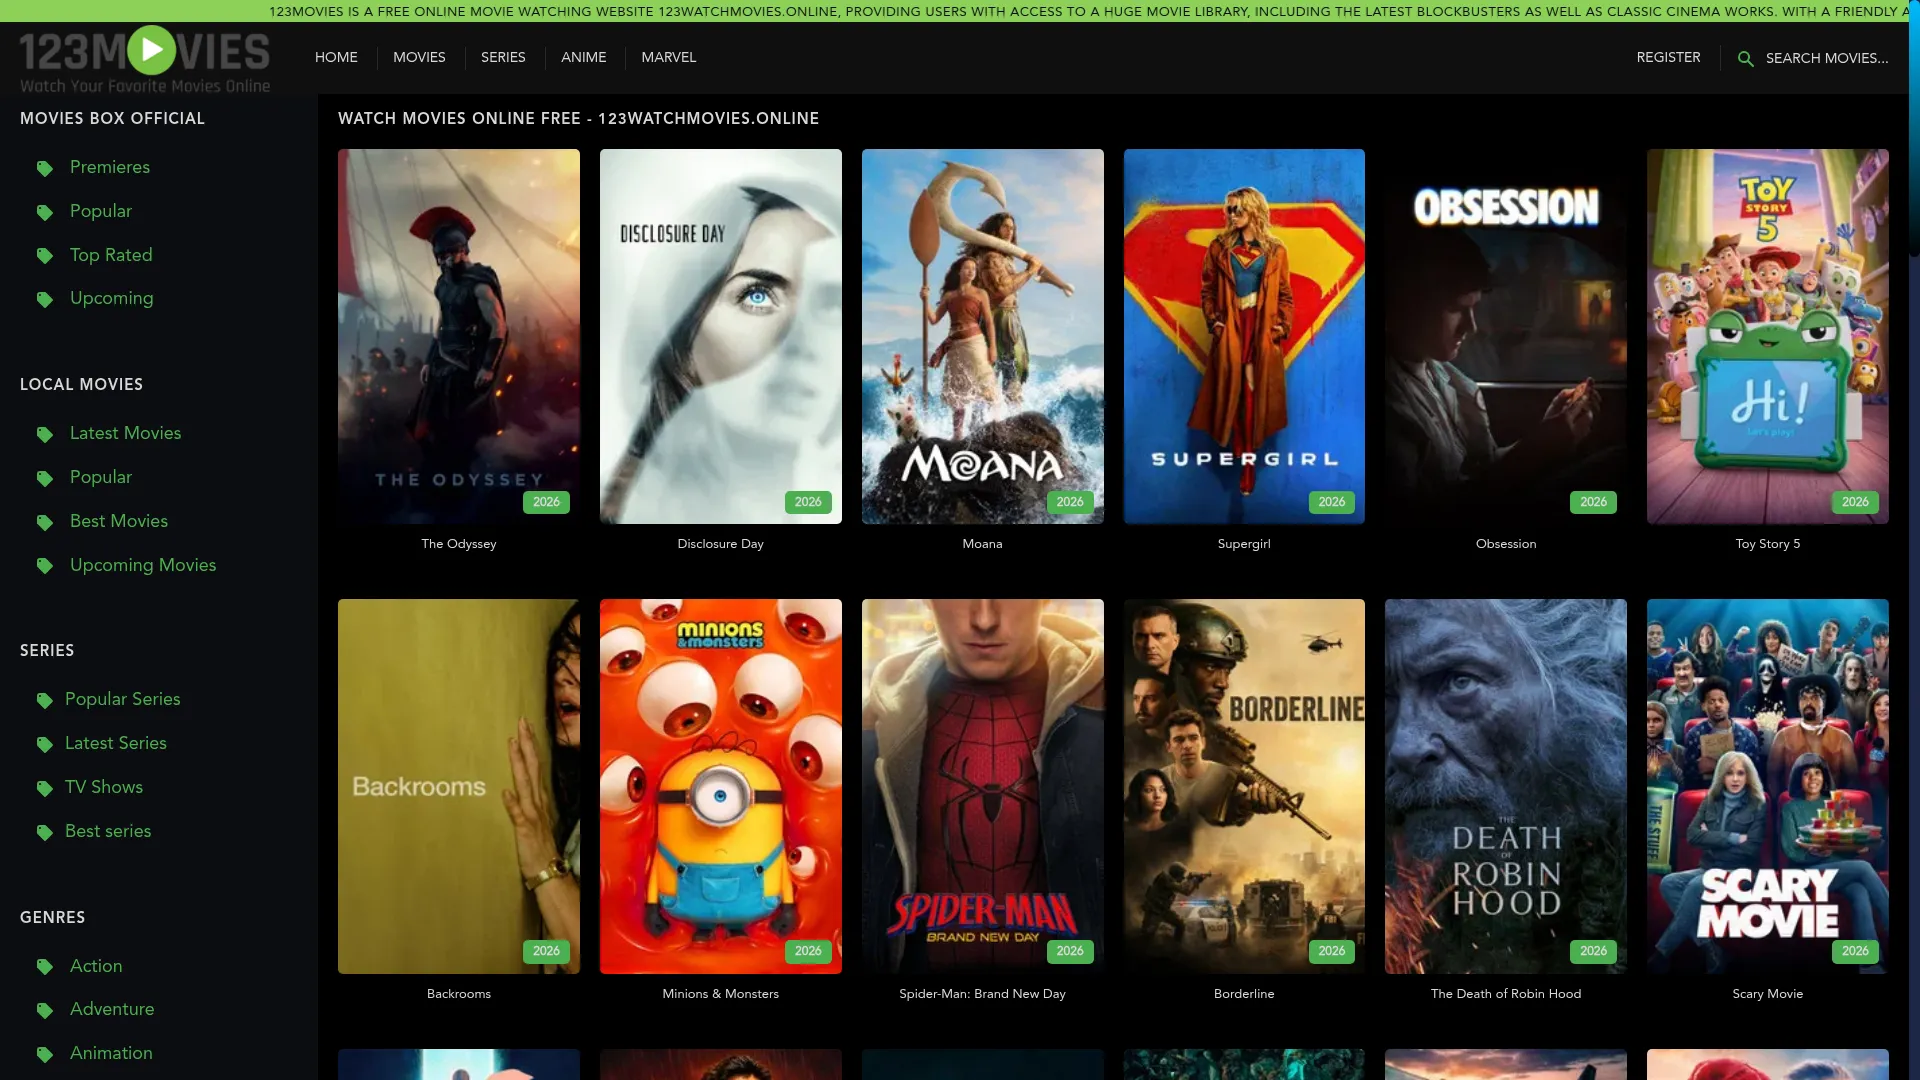Screen dimensions: 1920x1080
Task: Open The Death of Robin Hood poster
Action: click(x=1506, y=786)
